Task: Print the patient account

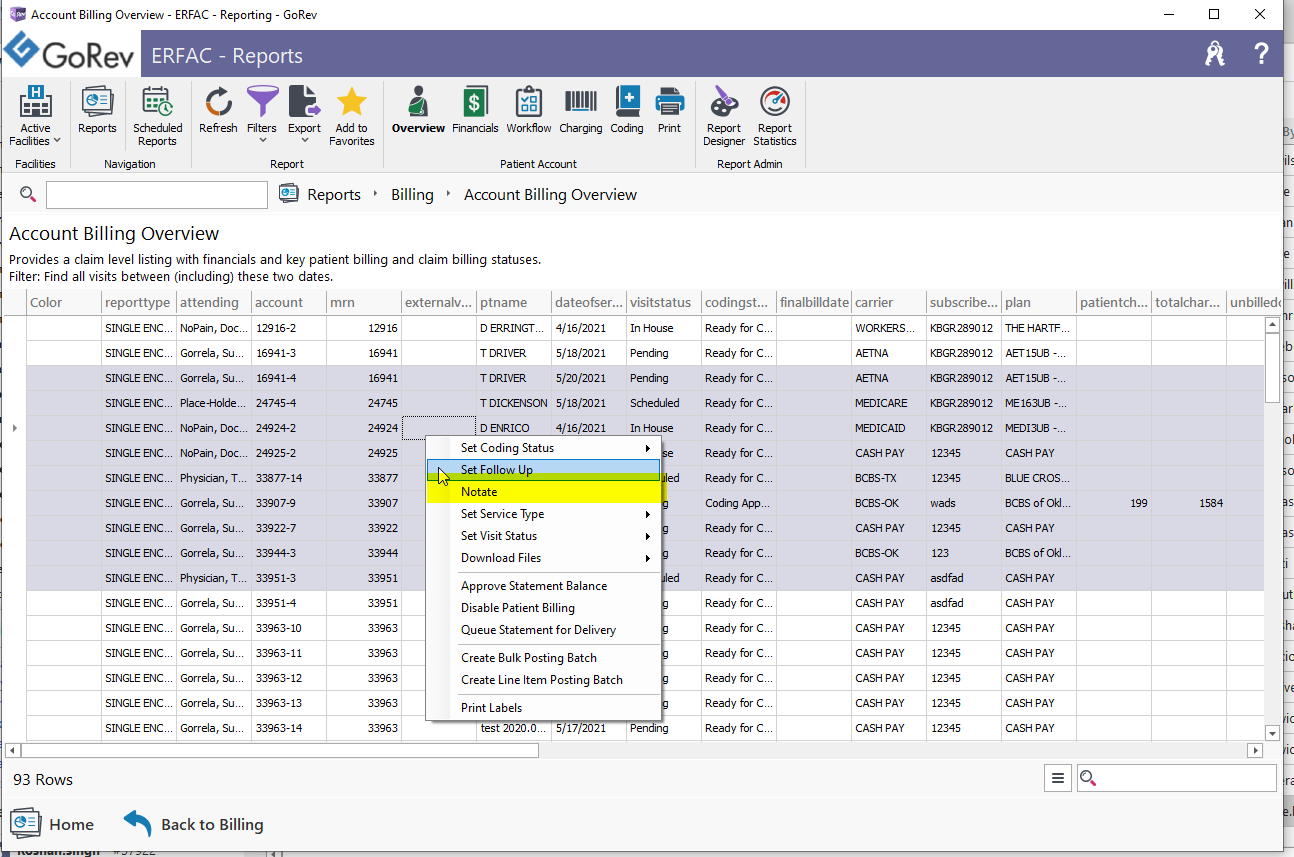Action: [x=669, y=110]
